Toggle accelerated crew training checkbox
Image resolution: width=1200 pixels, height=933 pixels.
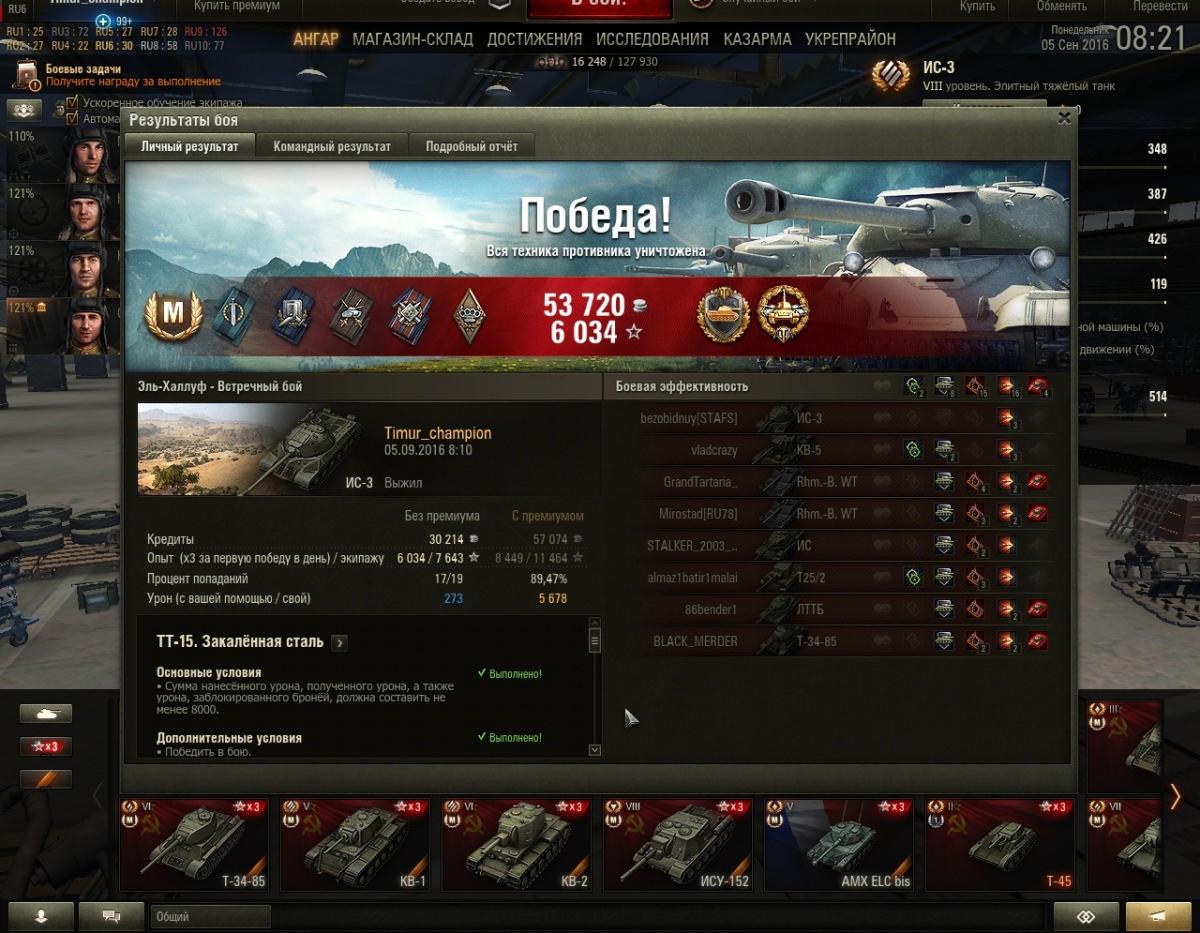click(73, 103)
